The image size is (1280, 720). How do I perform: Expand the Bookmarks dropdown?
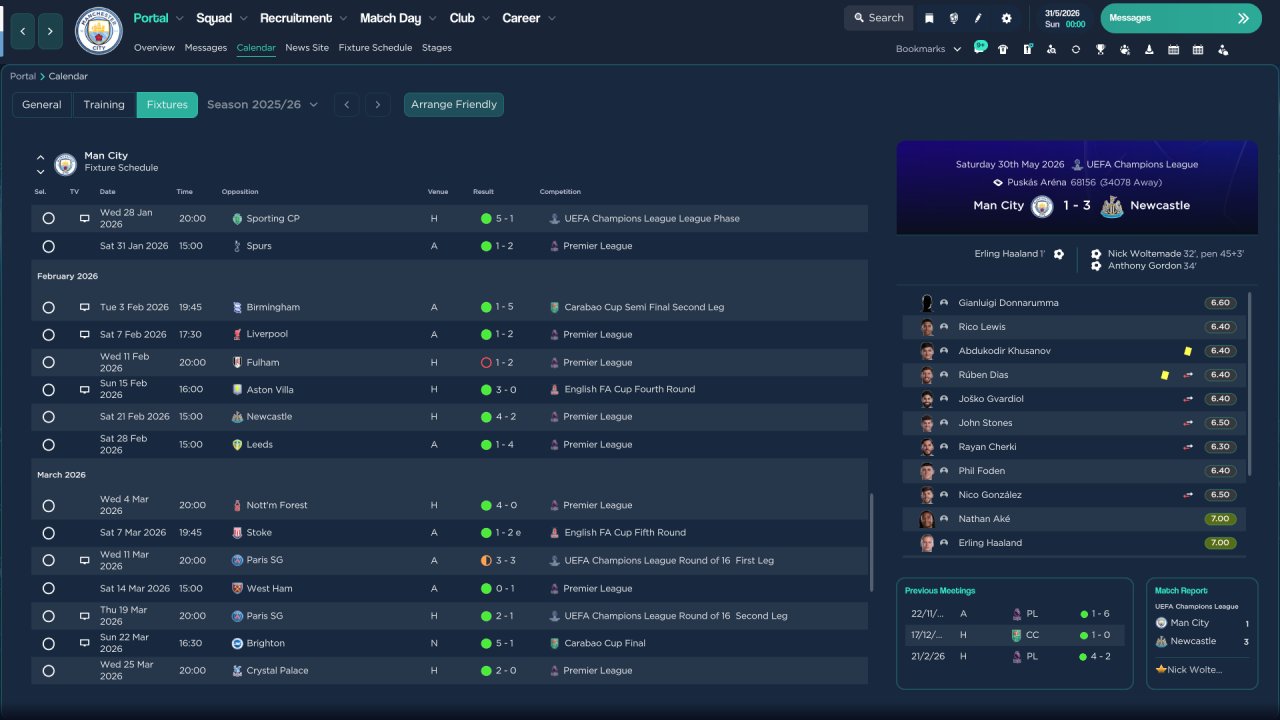pos(928,49)
